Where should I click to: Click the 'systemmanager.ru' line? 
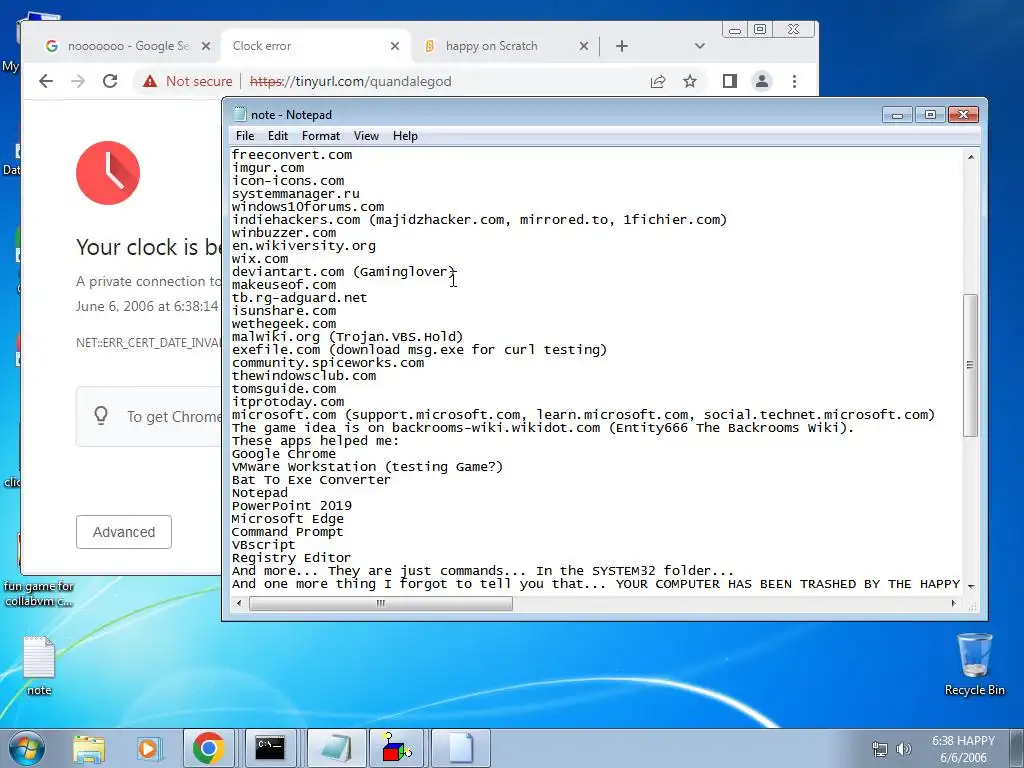pyautogui.click(x=296, y=194)
